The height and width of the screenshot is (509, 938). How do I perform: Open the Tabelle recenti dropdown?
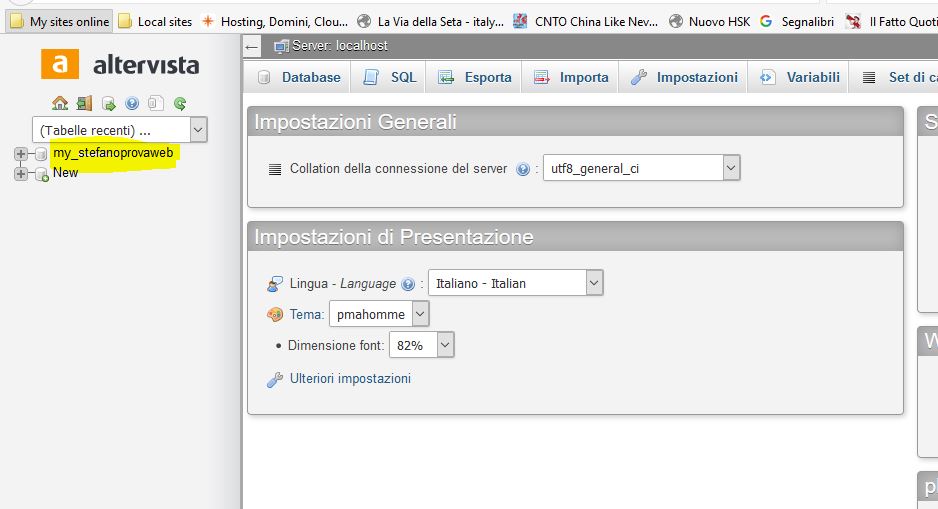point(120,129)
